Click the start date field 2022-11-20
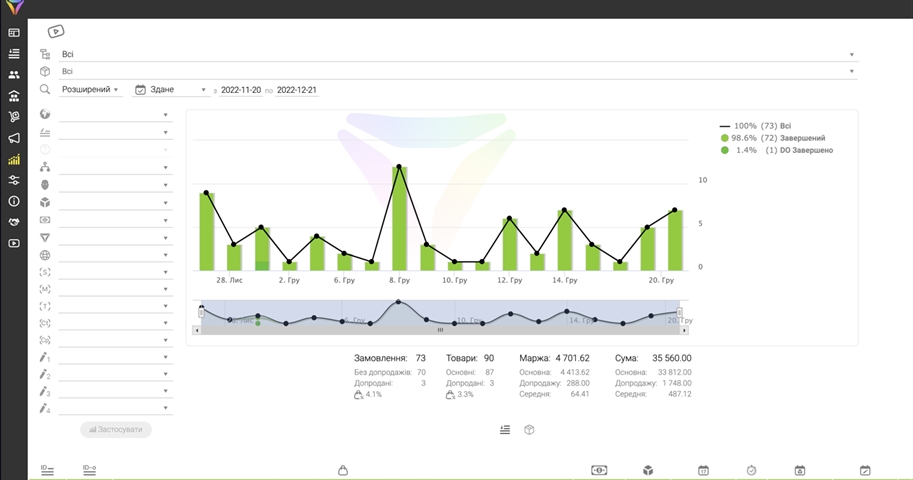 (241, 90)
